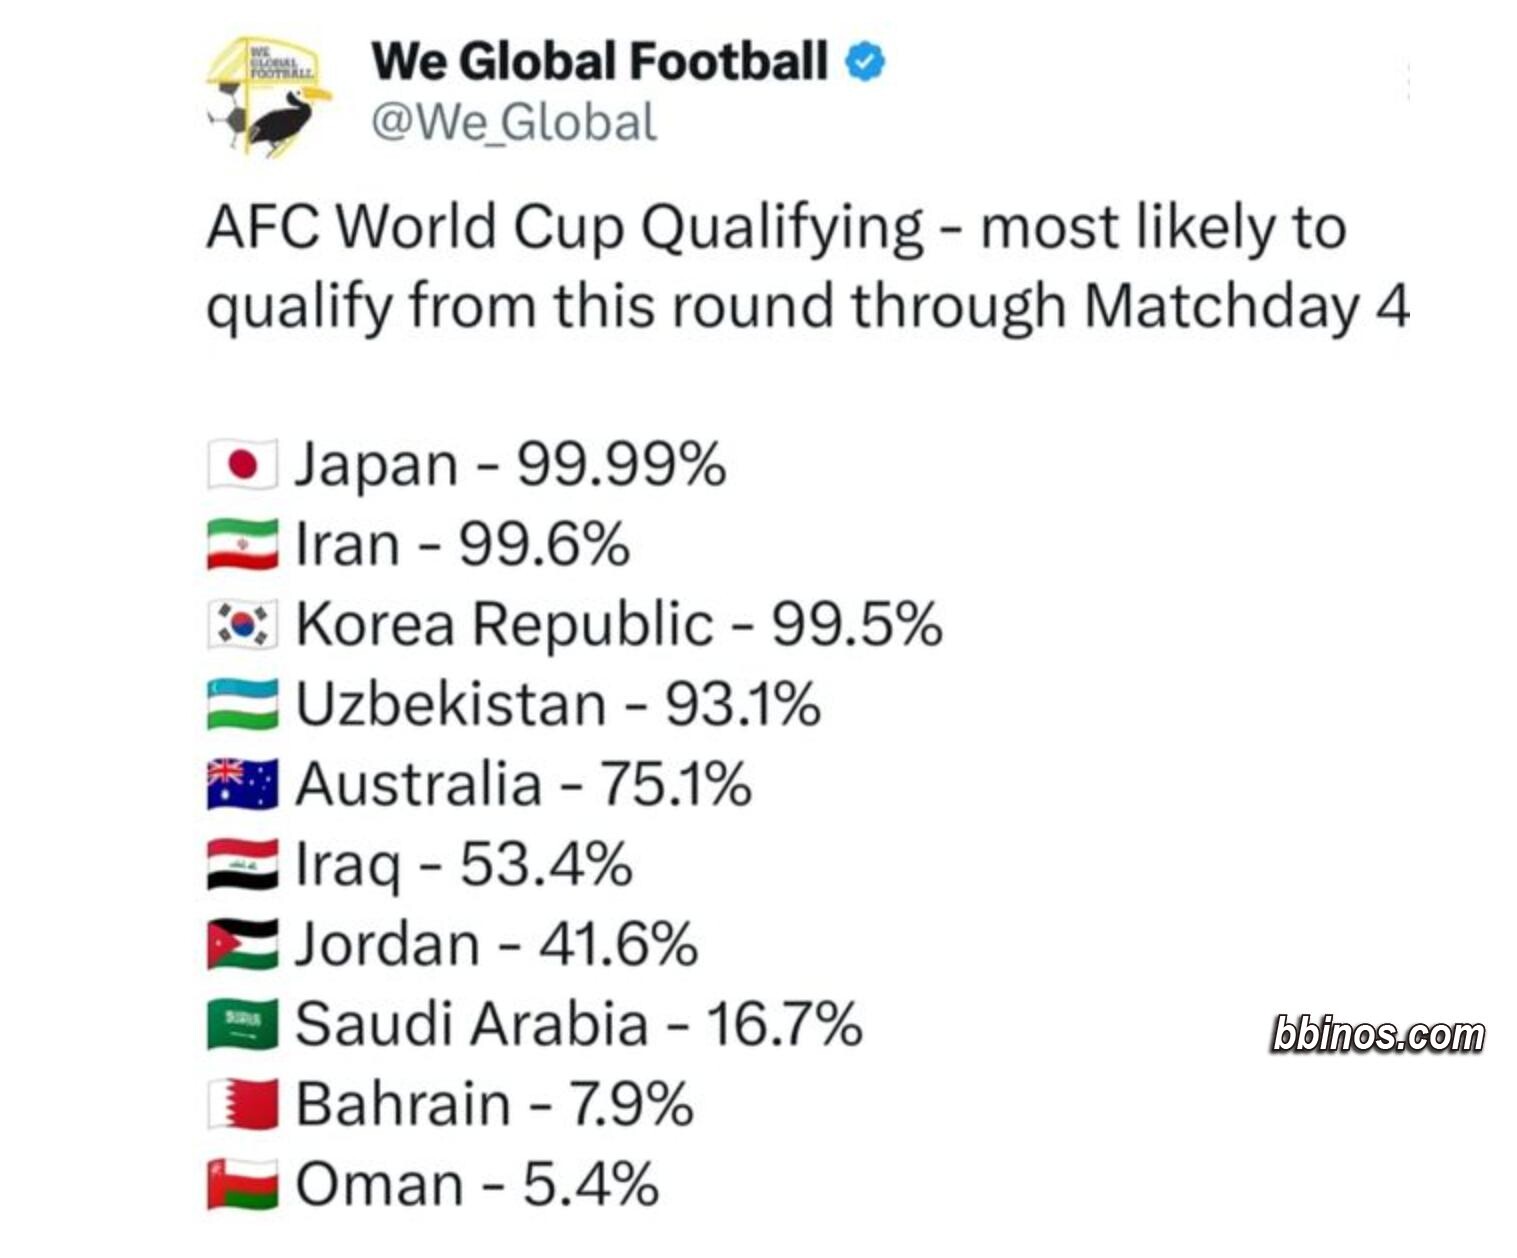
Task: Open the @We_Global handle link
Action: tap(514, 123)
